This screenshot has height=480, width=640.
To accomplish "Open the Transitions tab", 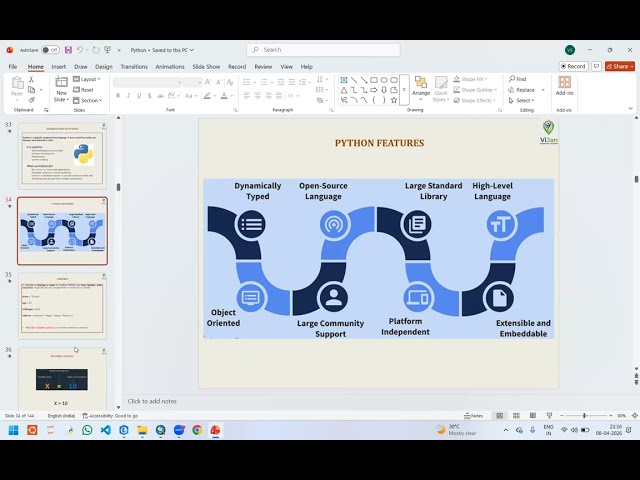I will [x=134, y=67].
